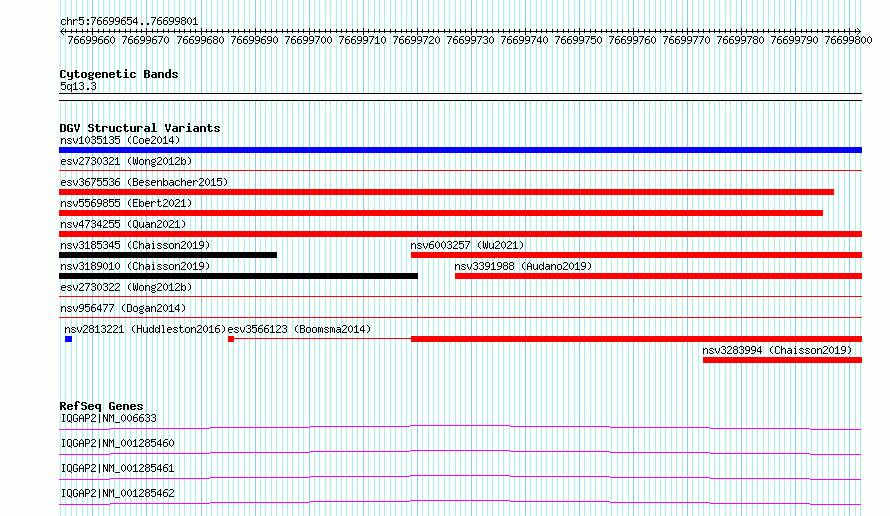Click ruler position 76699690
The height and width of the screenshot is (516, 890).
[254, 40]
